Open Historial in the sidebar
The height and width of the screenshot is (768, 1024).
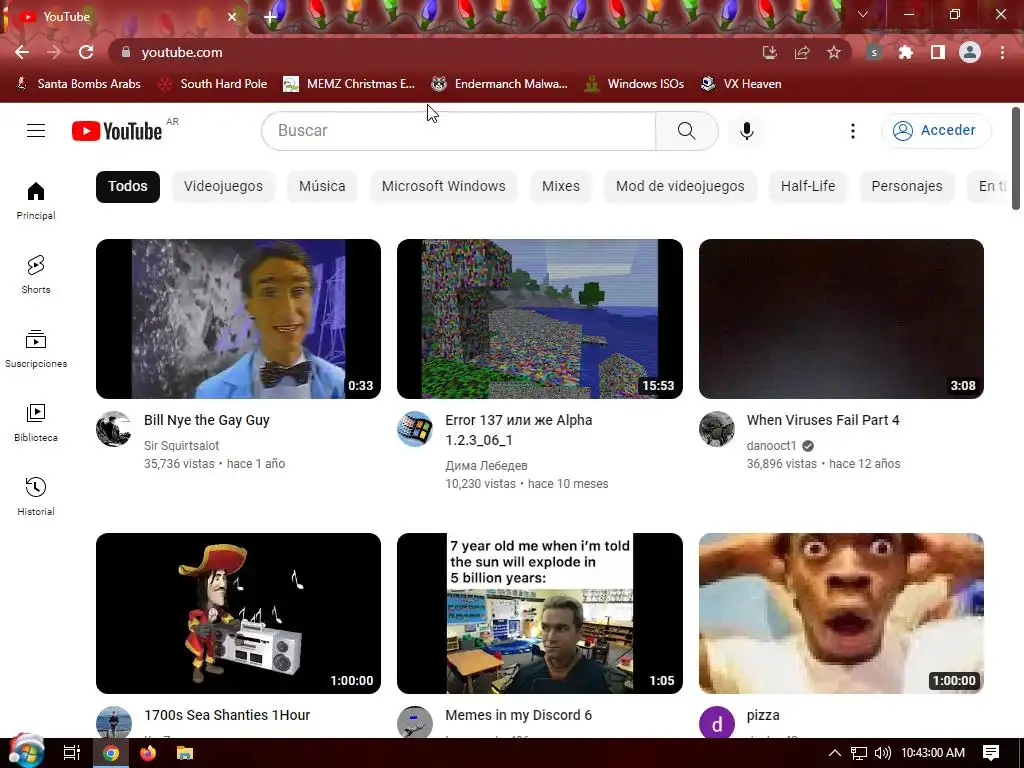click(x=36, y=496)
